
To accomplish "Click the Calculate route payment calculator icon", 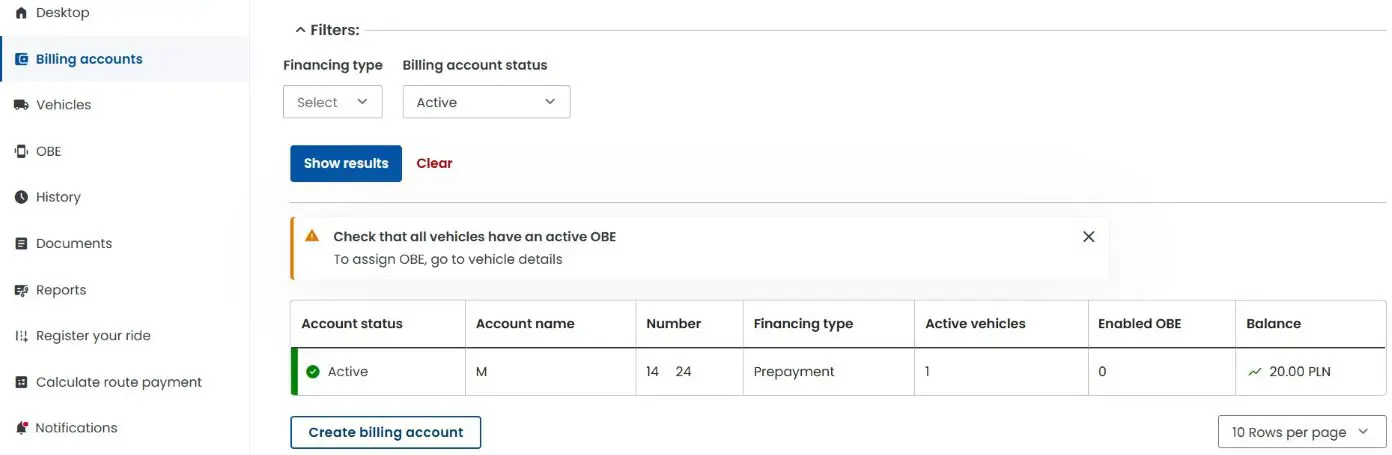I will click(x=21, y=382).
